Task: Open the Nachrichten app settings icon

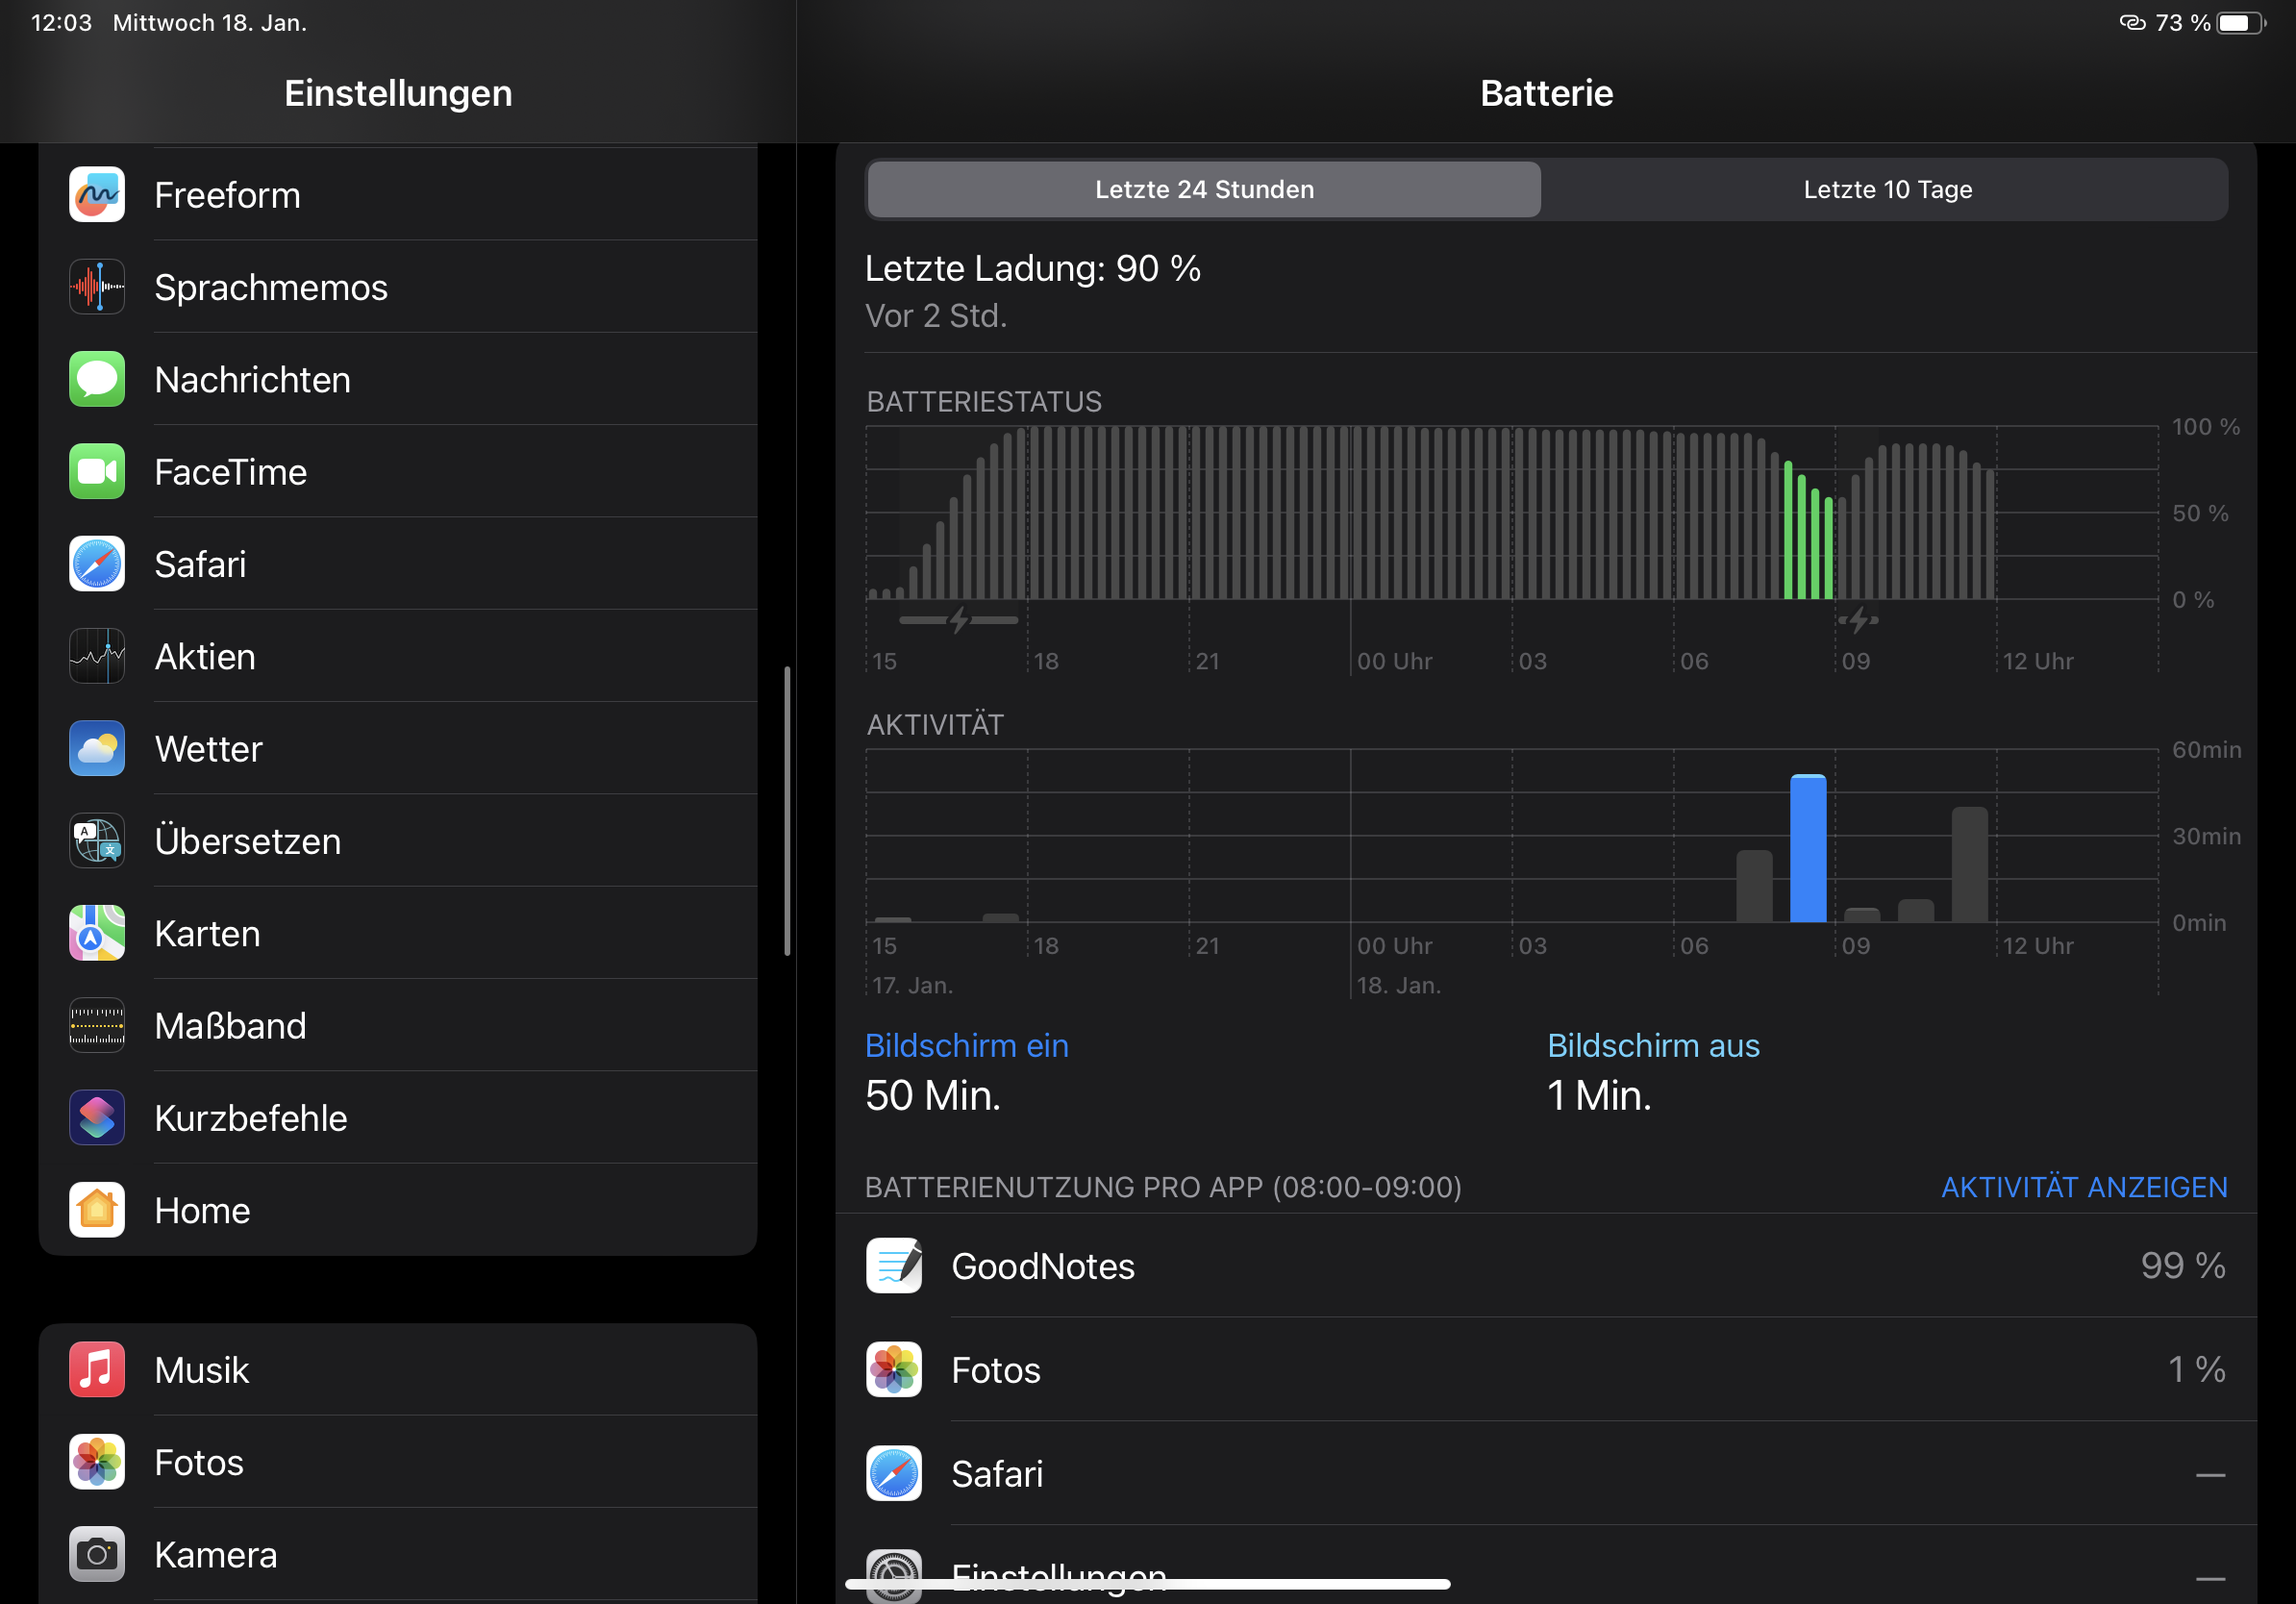Action: [97, 380]
